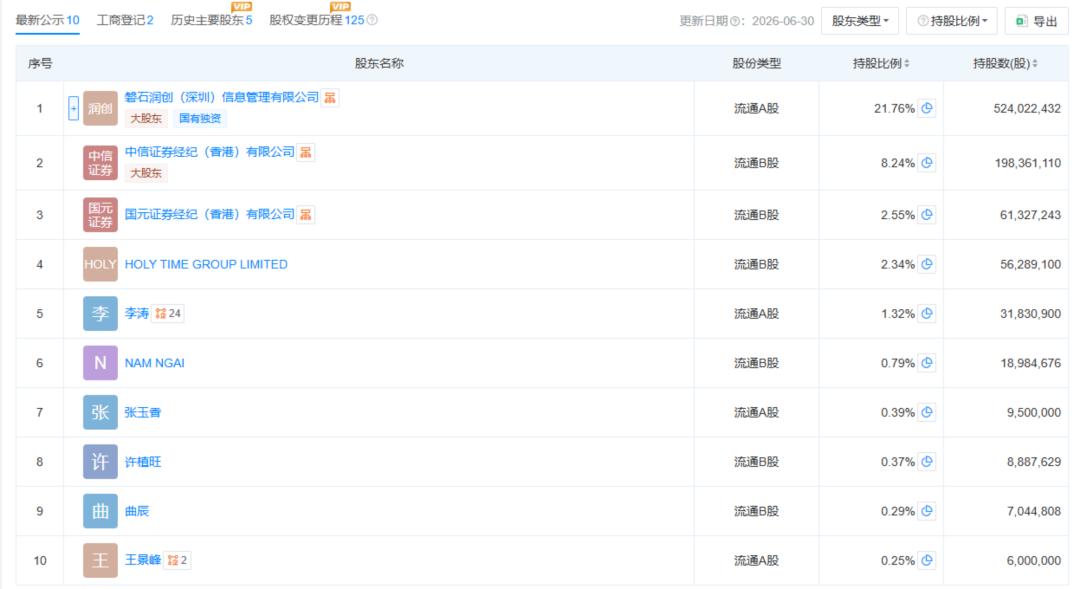
Task: Open 磐石润创（深圳）信息管理有限公司 link
Action: point(222,98)
